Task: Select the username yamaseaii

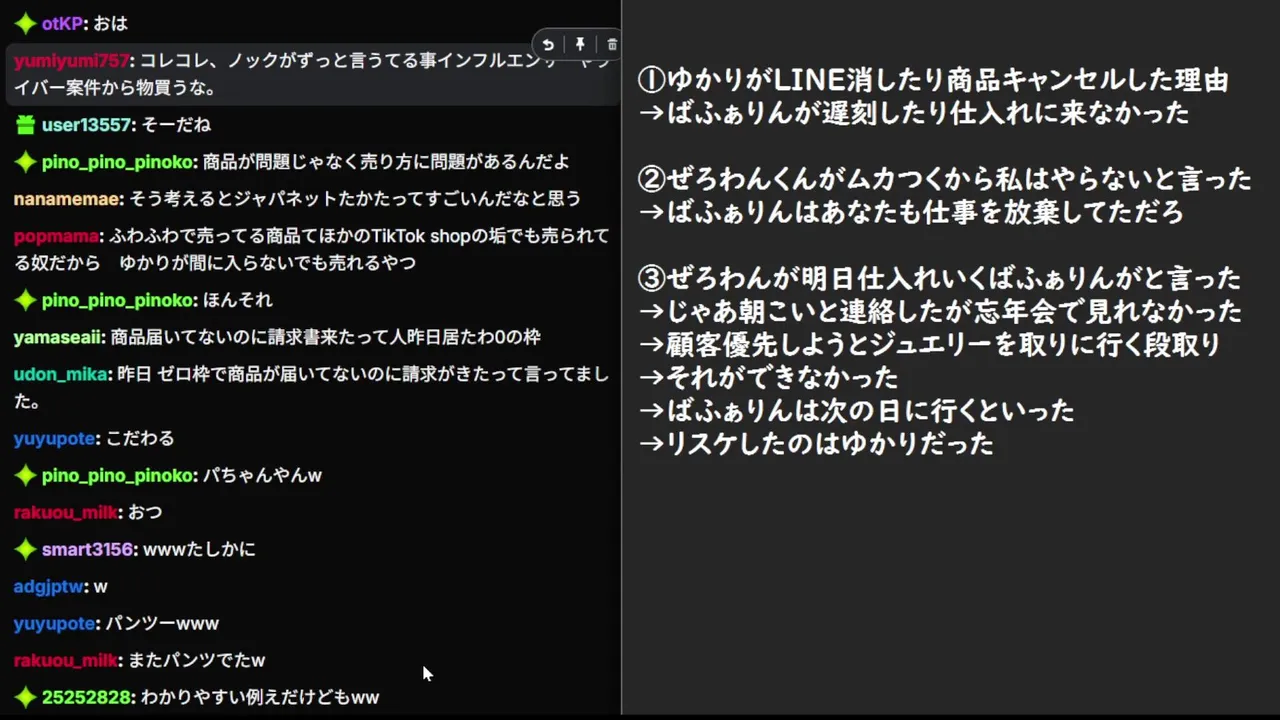Action: click(x=59, y=337)
